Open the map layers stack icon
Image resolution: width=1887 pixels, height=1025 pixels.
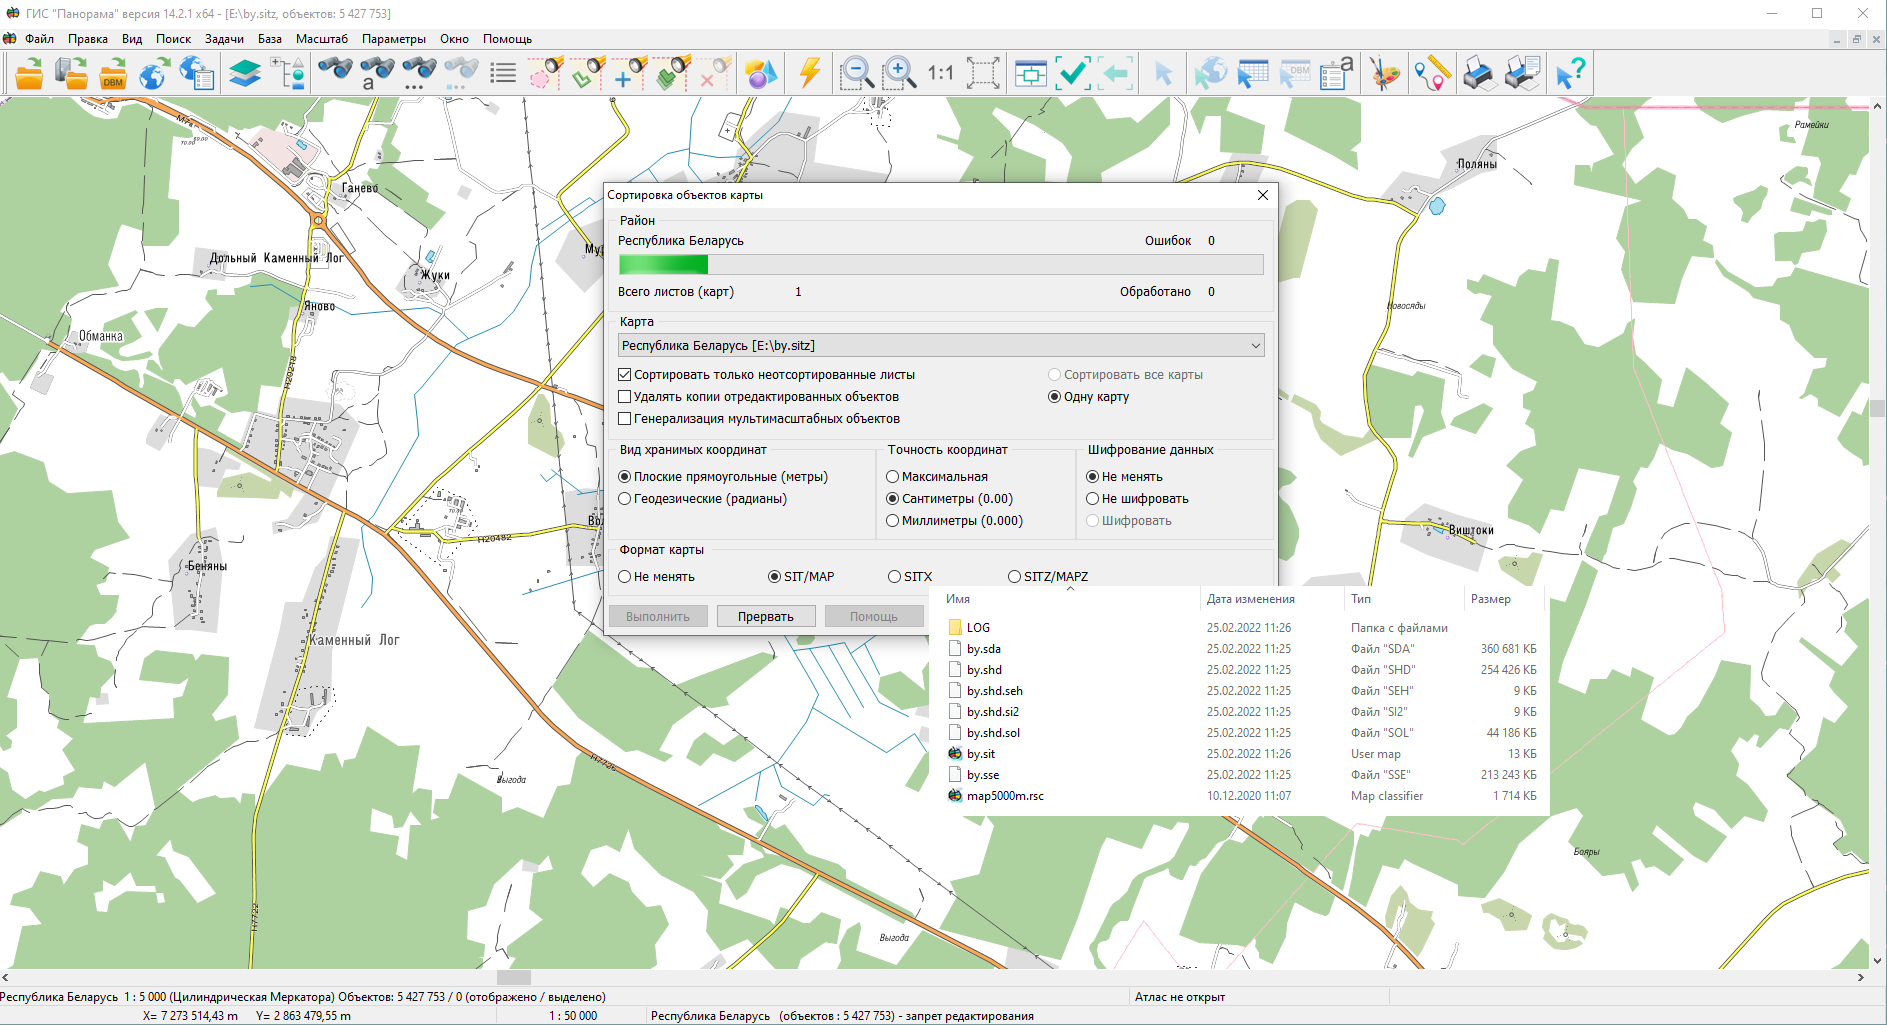(244, 74)
